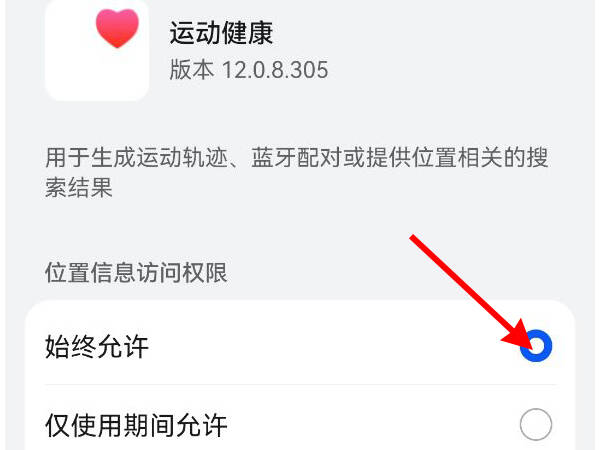This screenshot has height=450, width=600.
Task: Select the 仅使用期间允许 radio button
Action: pos(536,424)
